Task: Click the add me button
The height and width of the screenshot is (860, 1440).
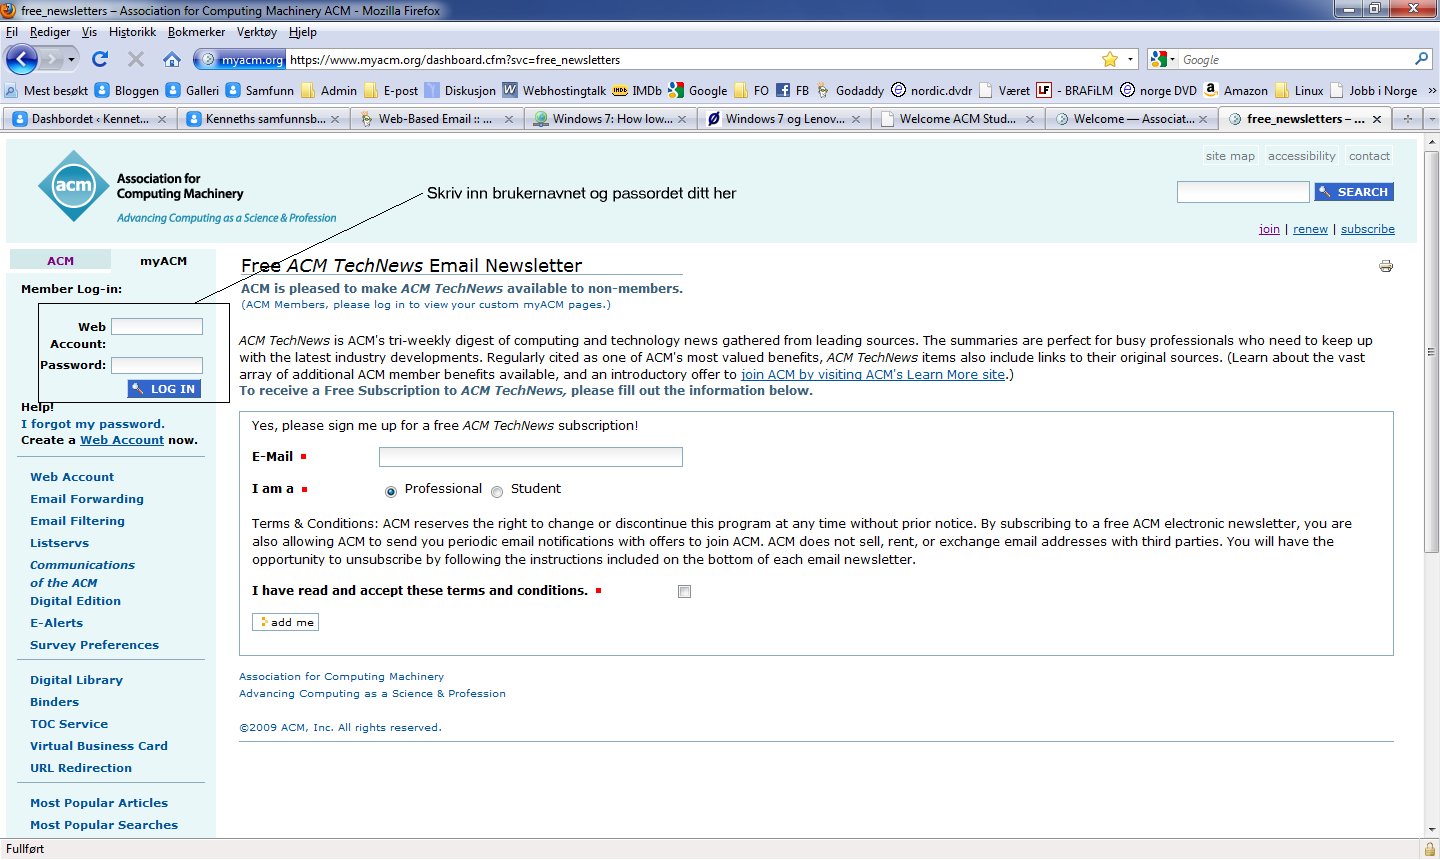Action: [x=285, y=622]
